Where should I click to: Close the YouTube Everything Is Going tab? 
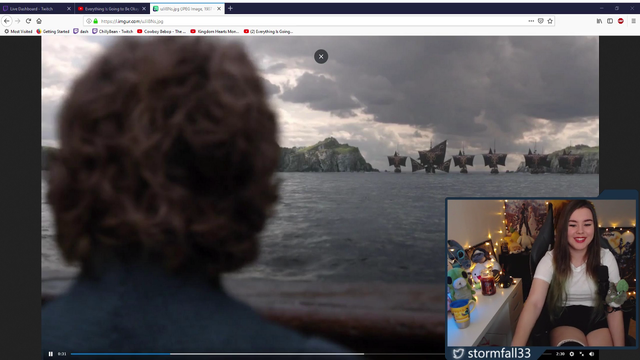(x=144, y=9)
